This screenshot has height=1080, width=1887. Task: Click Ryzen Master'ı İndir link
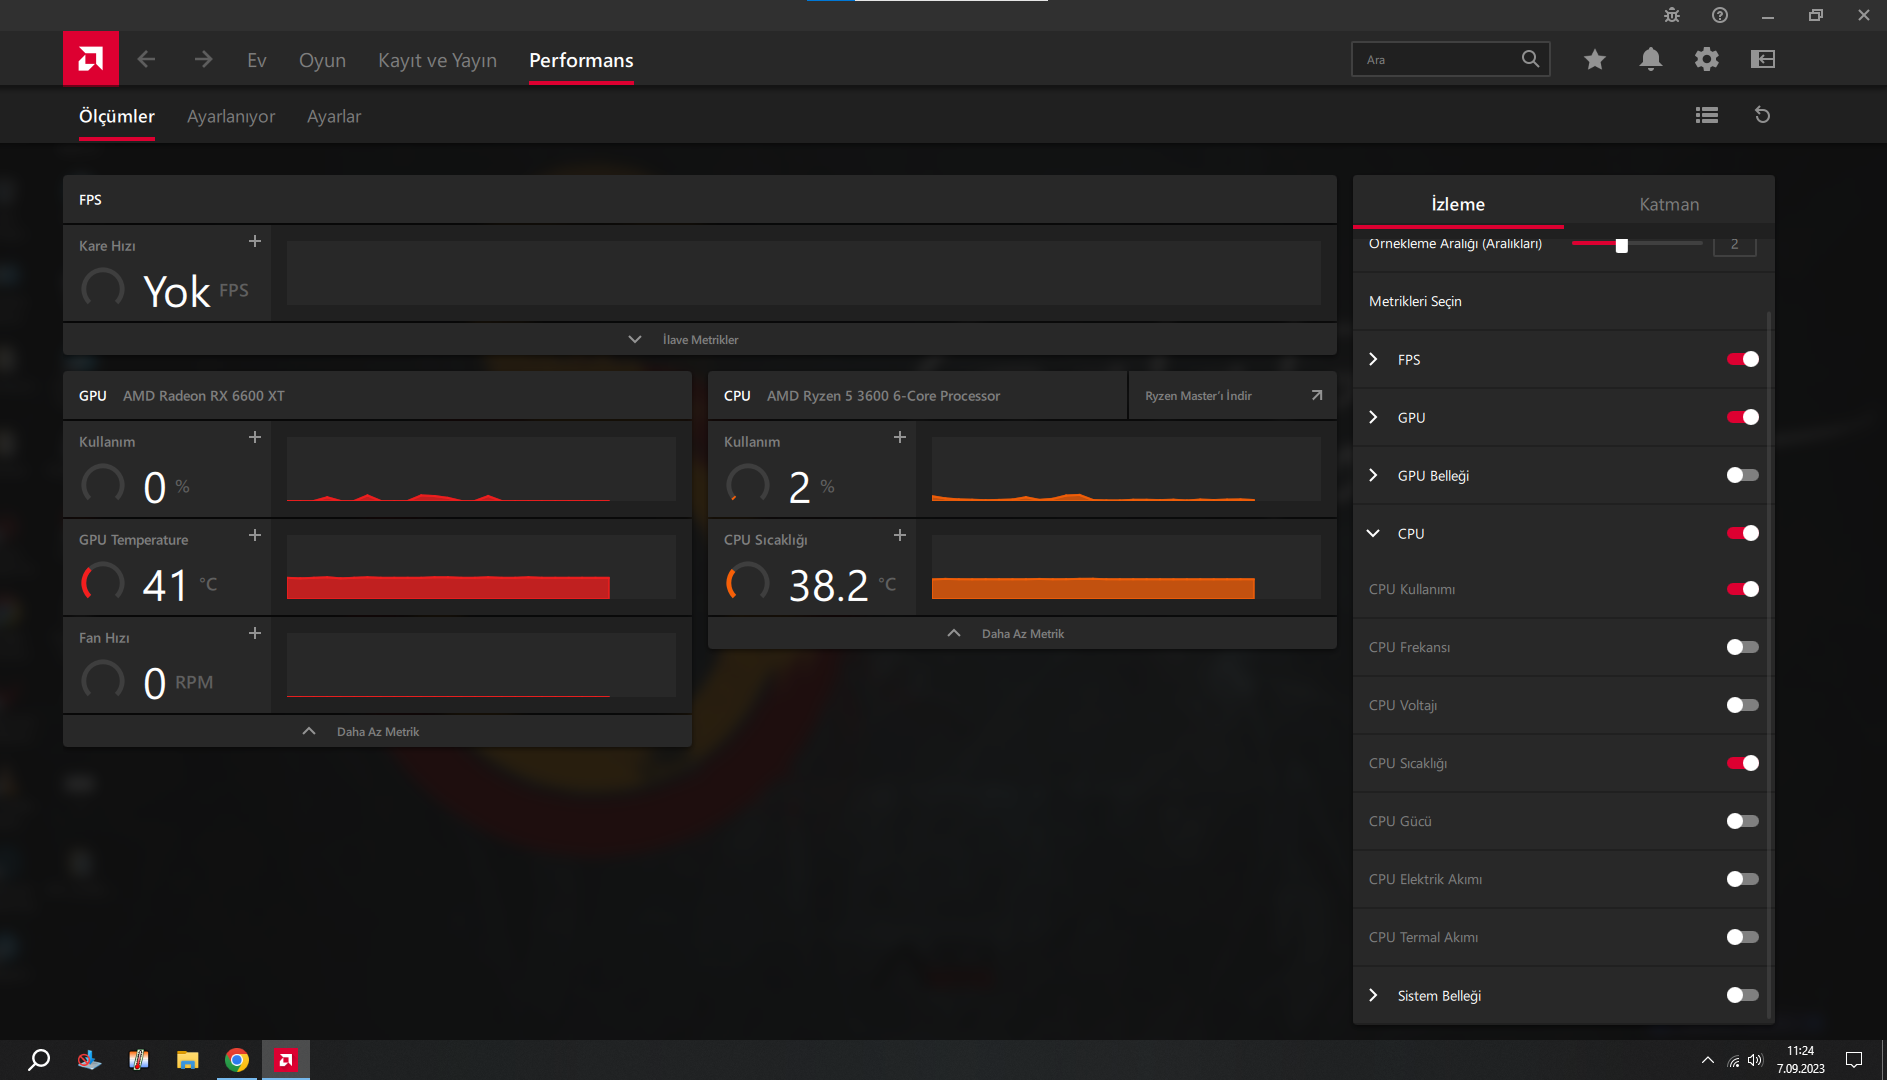point(1233,395)
